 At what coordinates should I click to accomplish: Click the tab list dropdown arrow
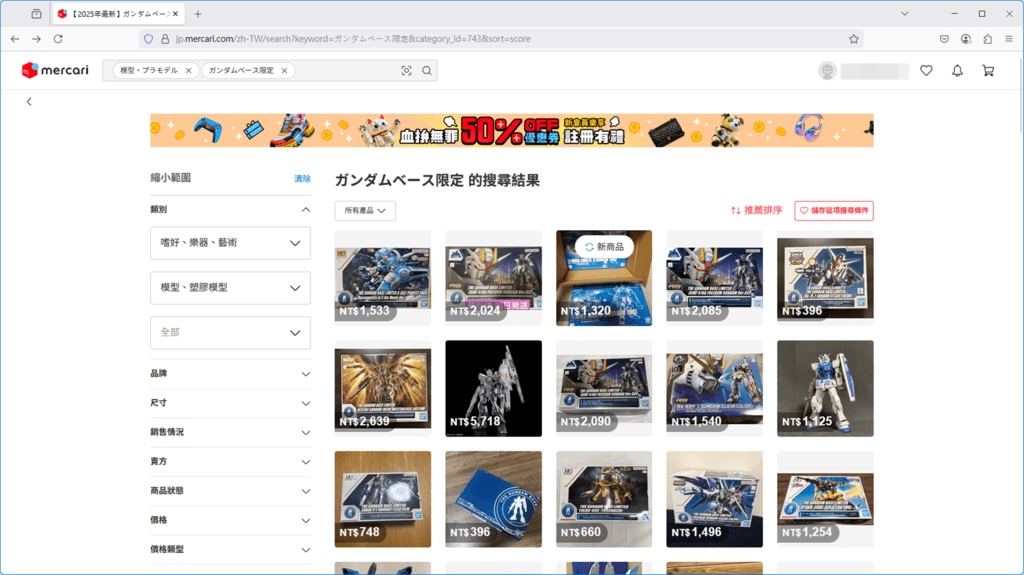(904, 14)
